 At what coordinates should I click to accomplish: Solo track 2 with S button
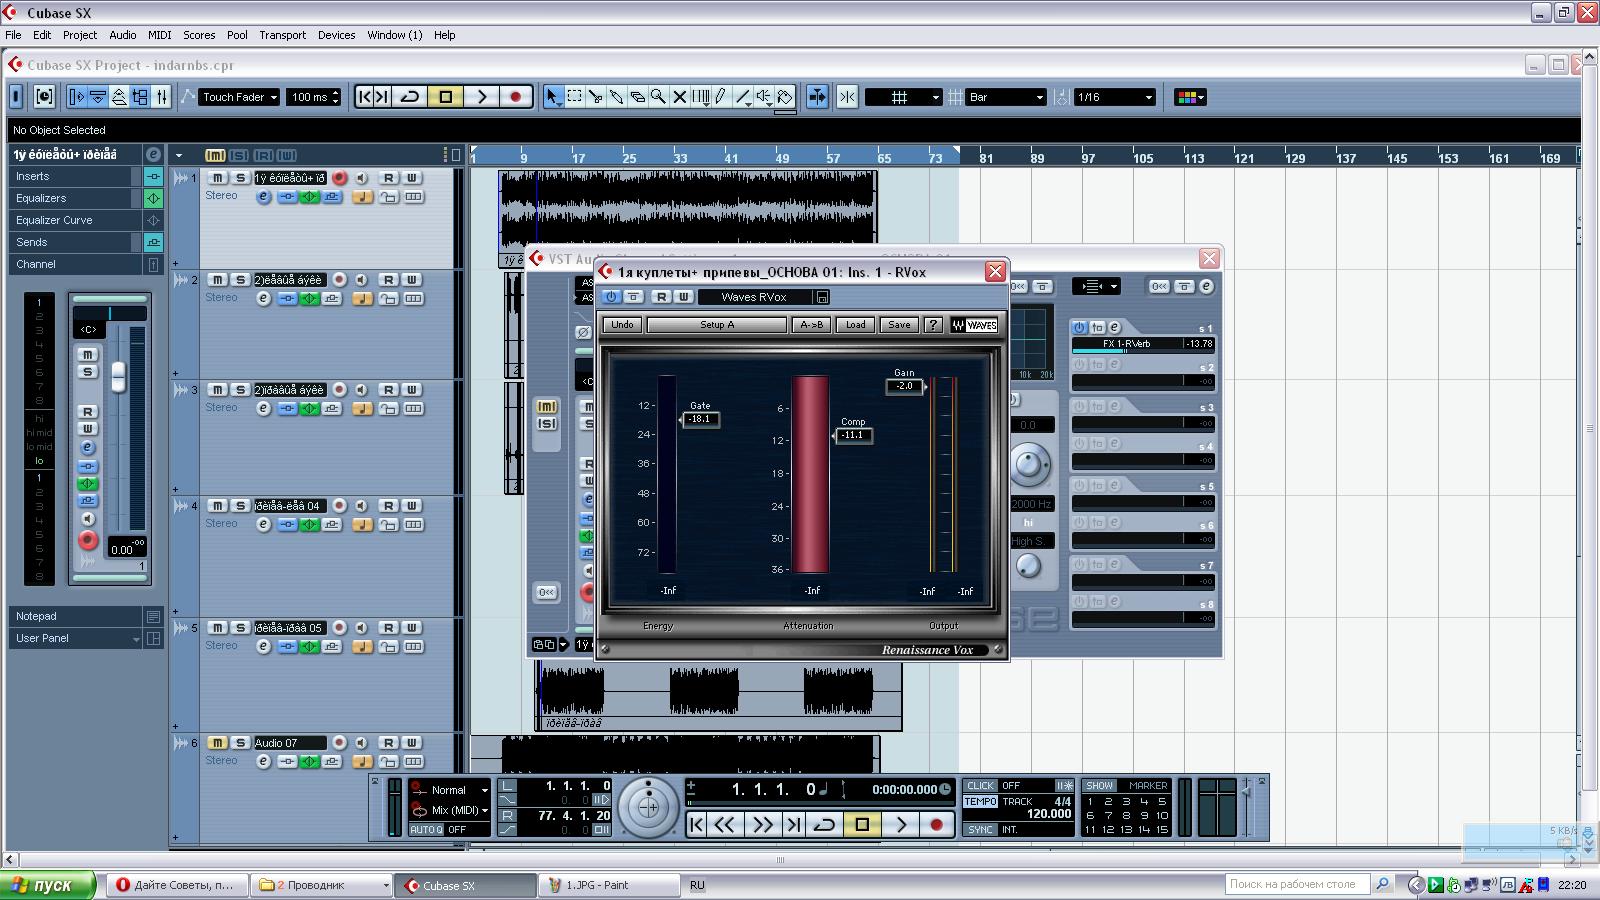(240, 280)
